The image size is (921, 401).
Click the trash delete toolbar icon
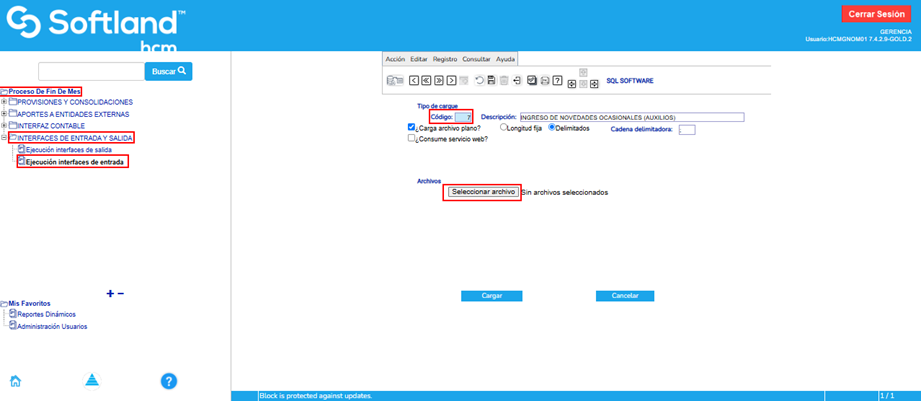(x=504, y=80)
